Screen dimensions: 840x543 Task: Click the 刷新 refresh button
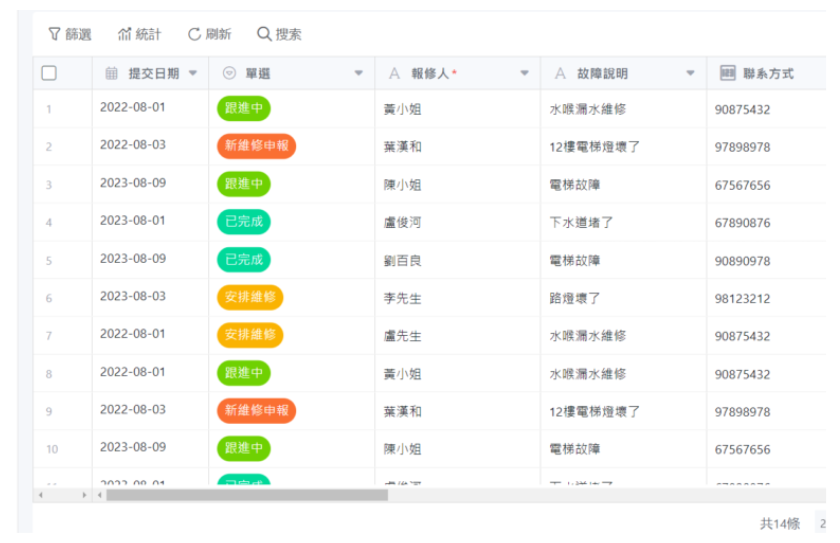coord(209,34)
